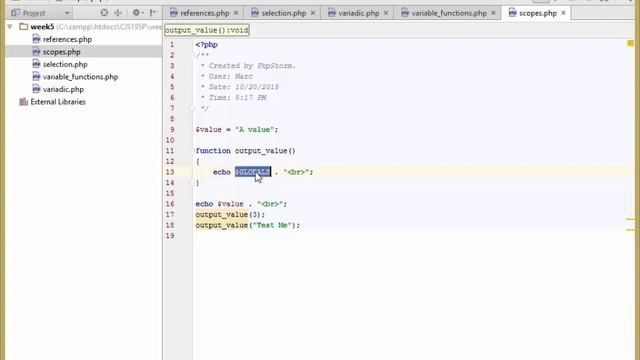Click the PHP file icon beside selection.php in tree
The width and height of the screenshot is (640, 360).
point(36,64)
